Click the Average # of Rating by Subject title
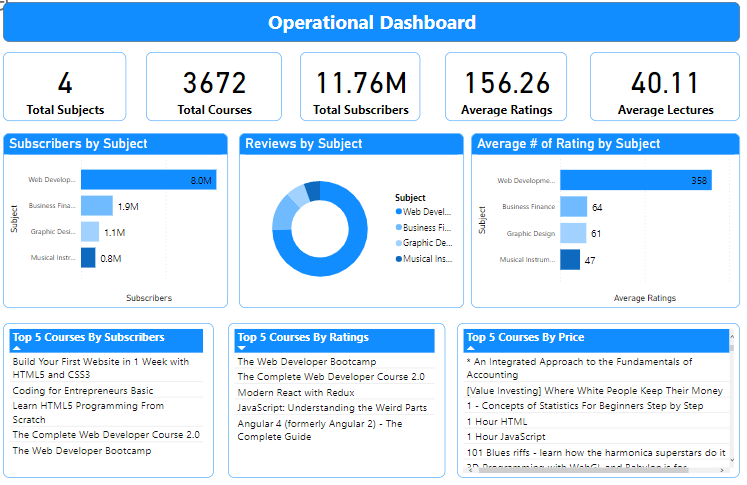Viewport: 747px width, 485px height. 568,143
